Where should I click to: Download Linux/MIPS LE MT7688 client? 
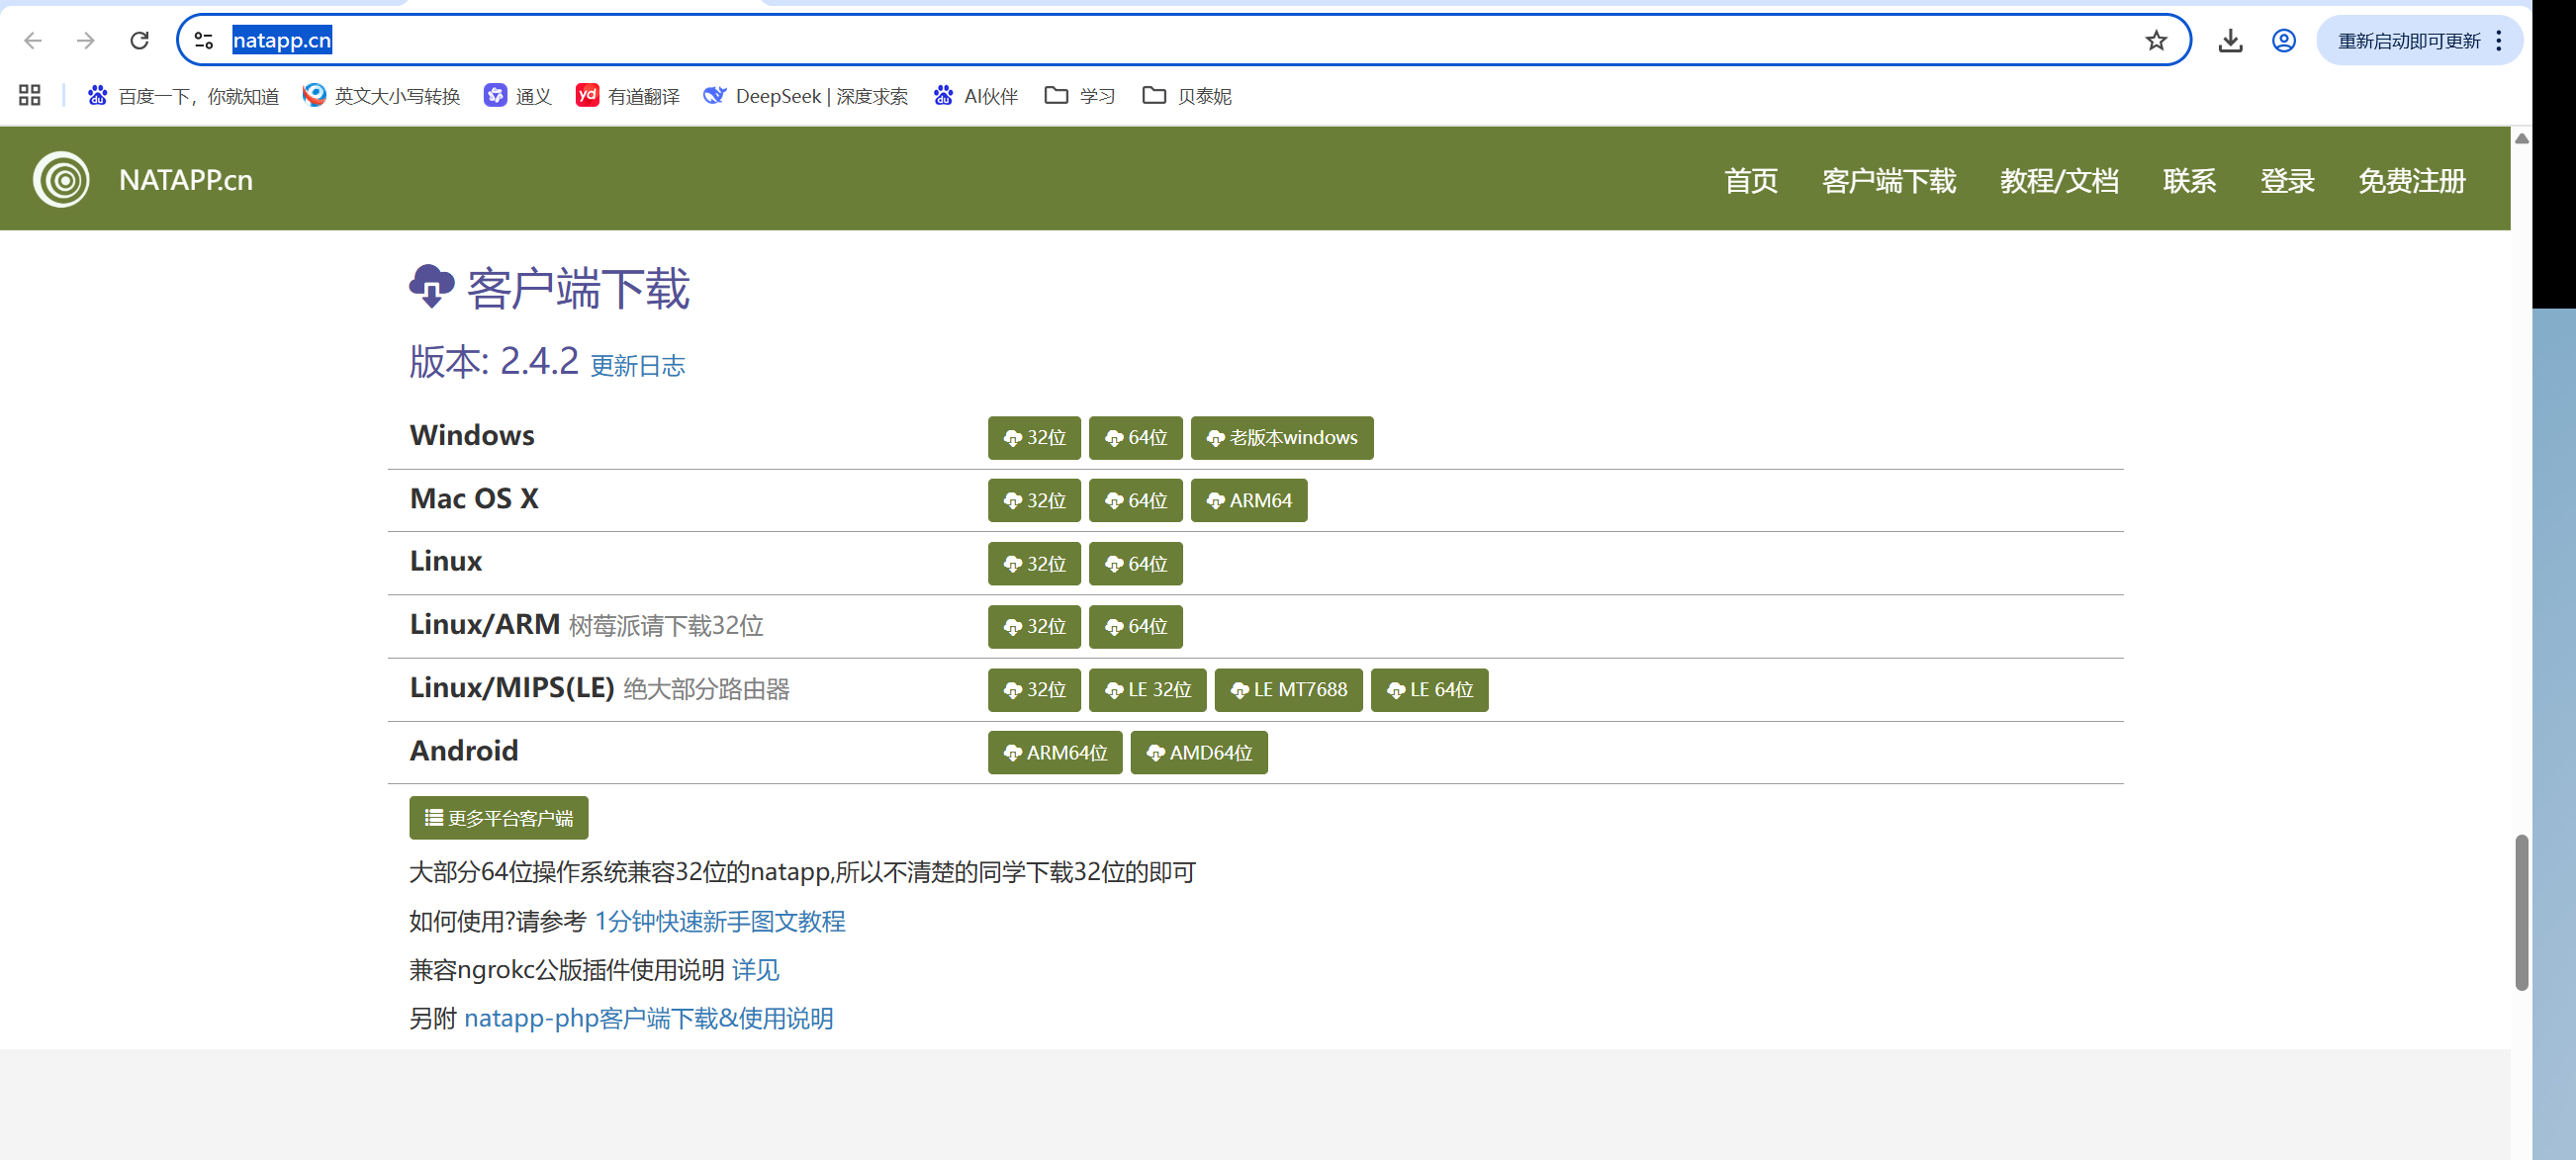tap(1287, 690)
